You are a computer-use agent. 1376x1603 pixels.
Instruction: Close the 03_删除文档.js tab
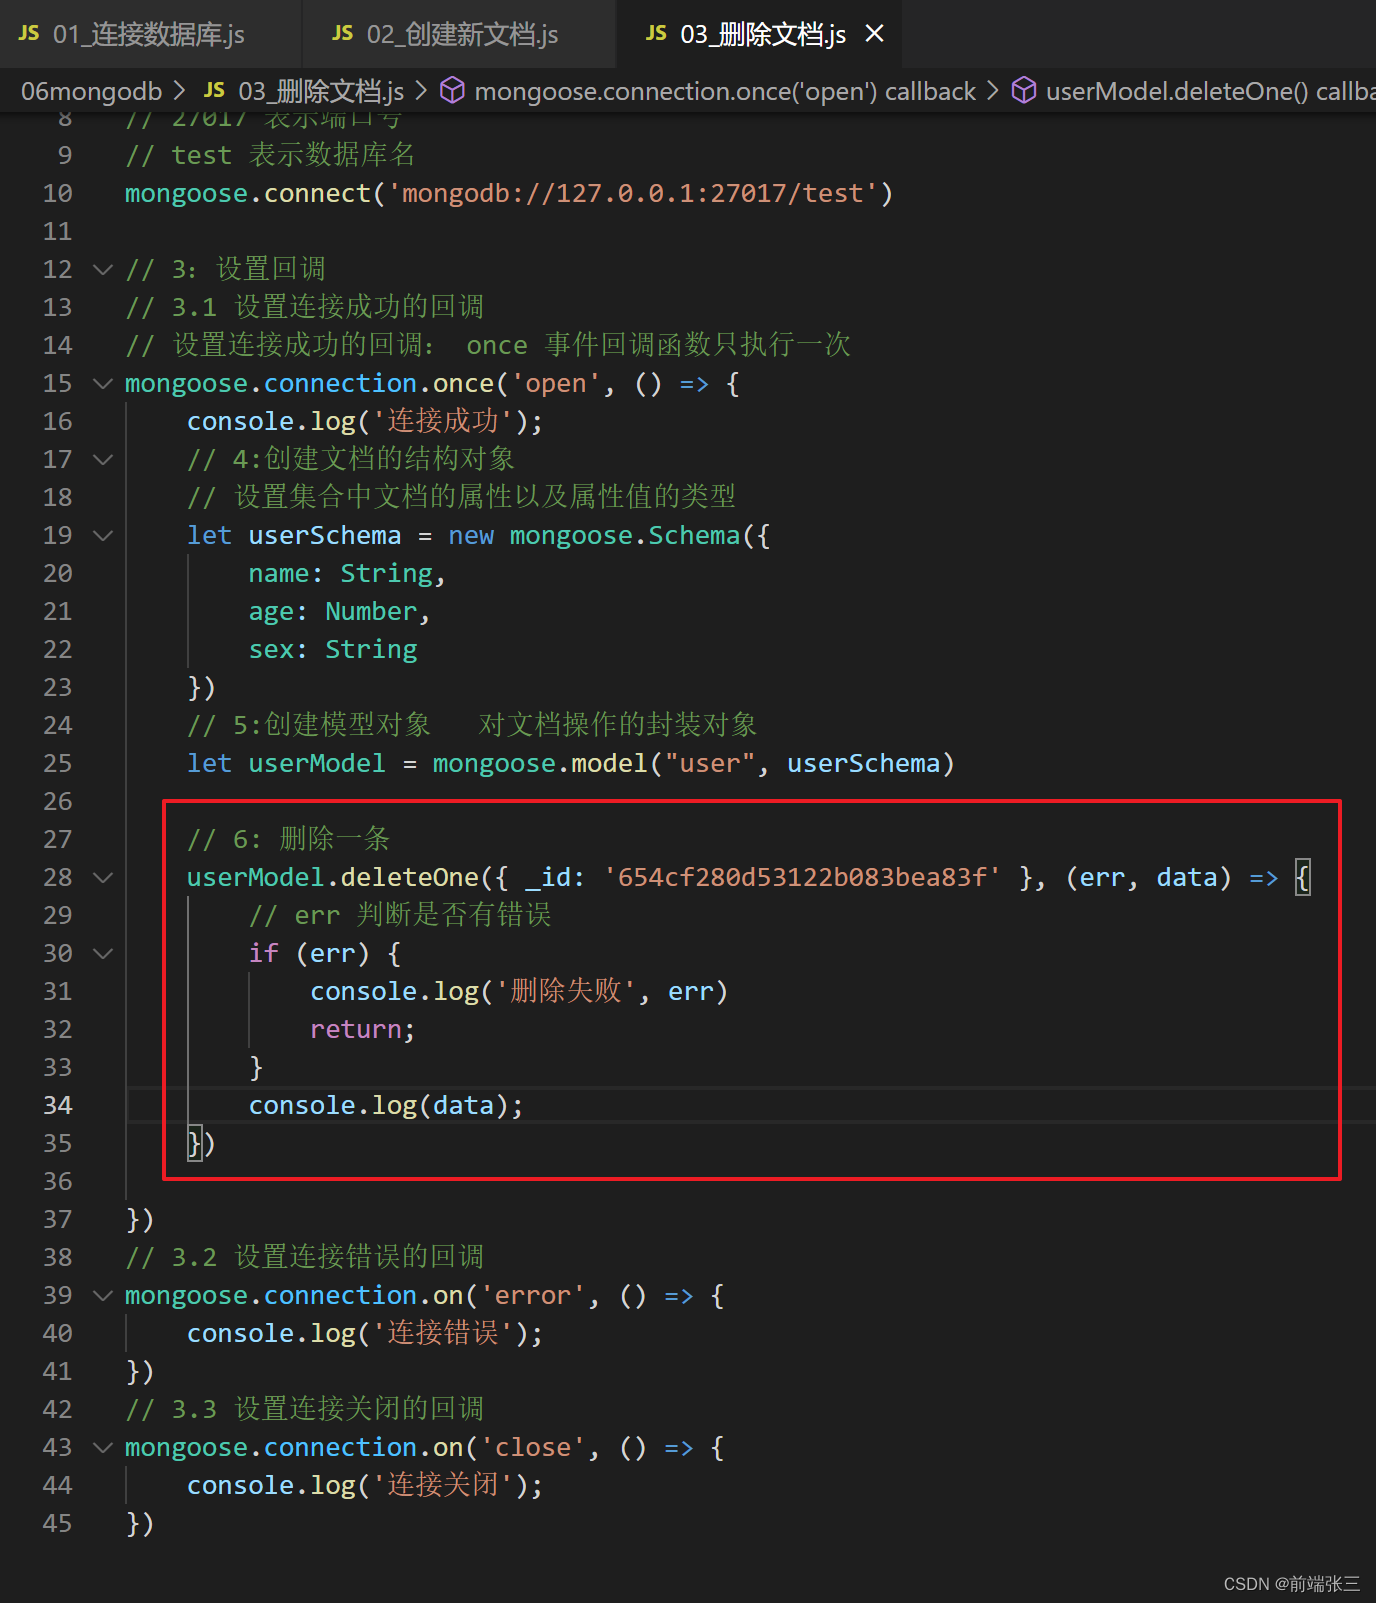(874, 34)
